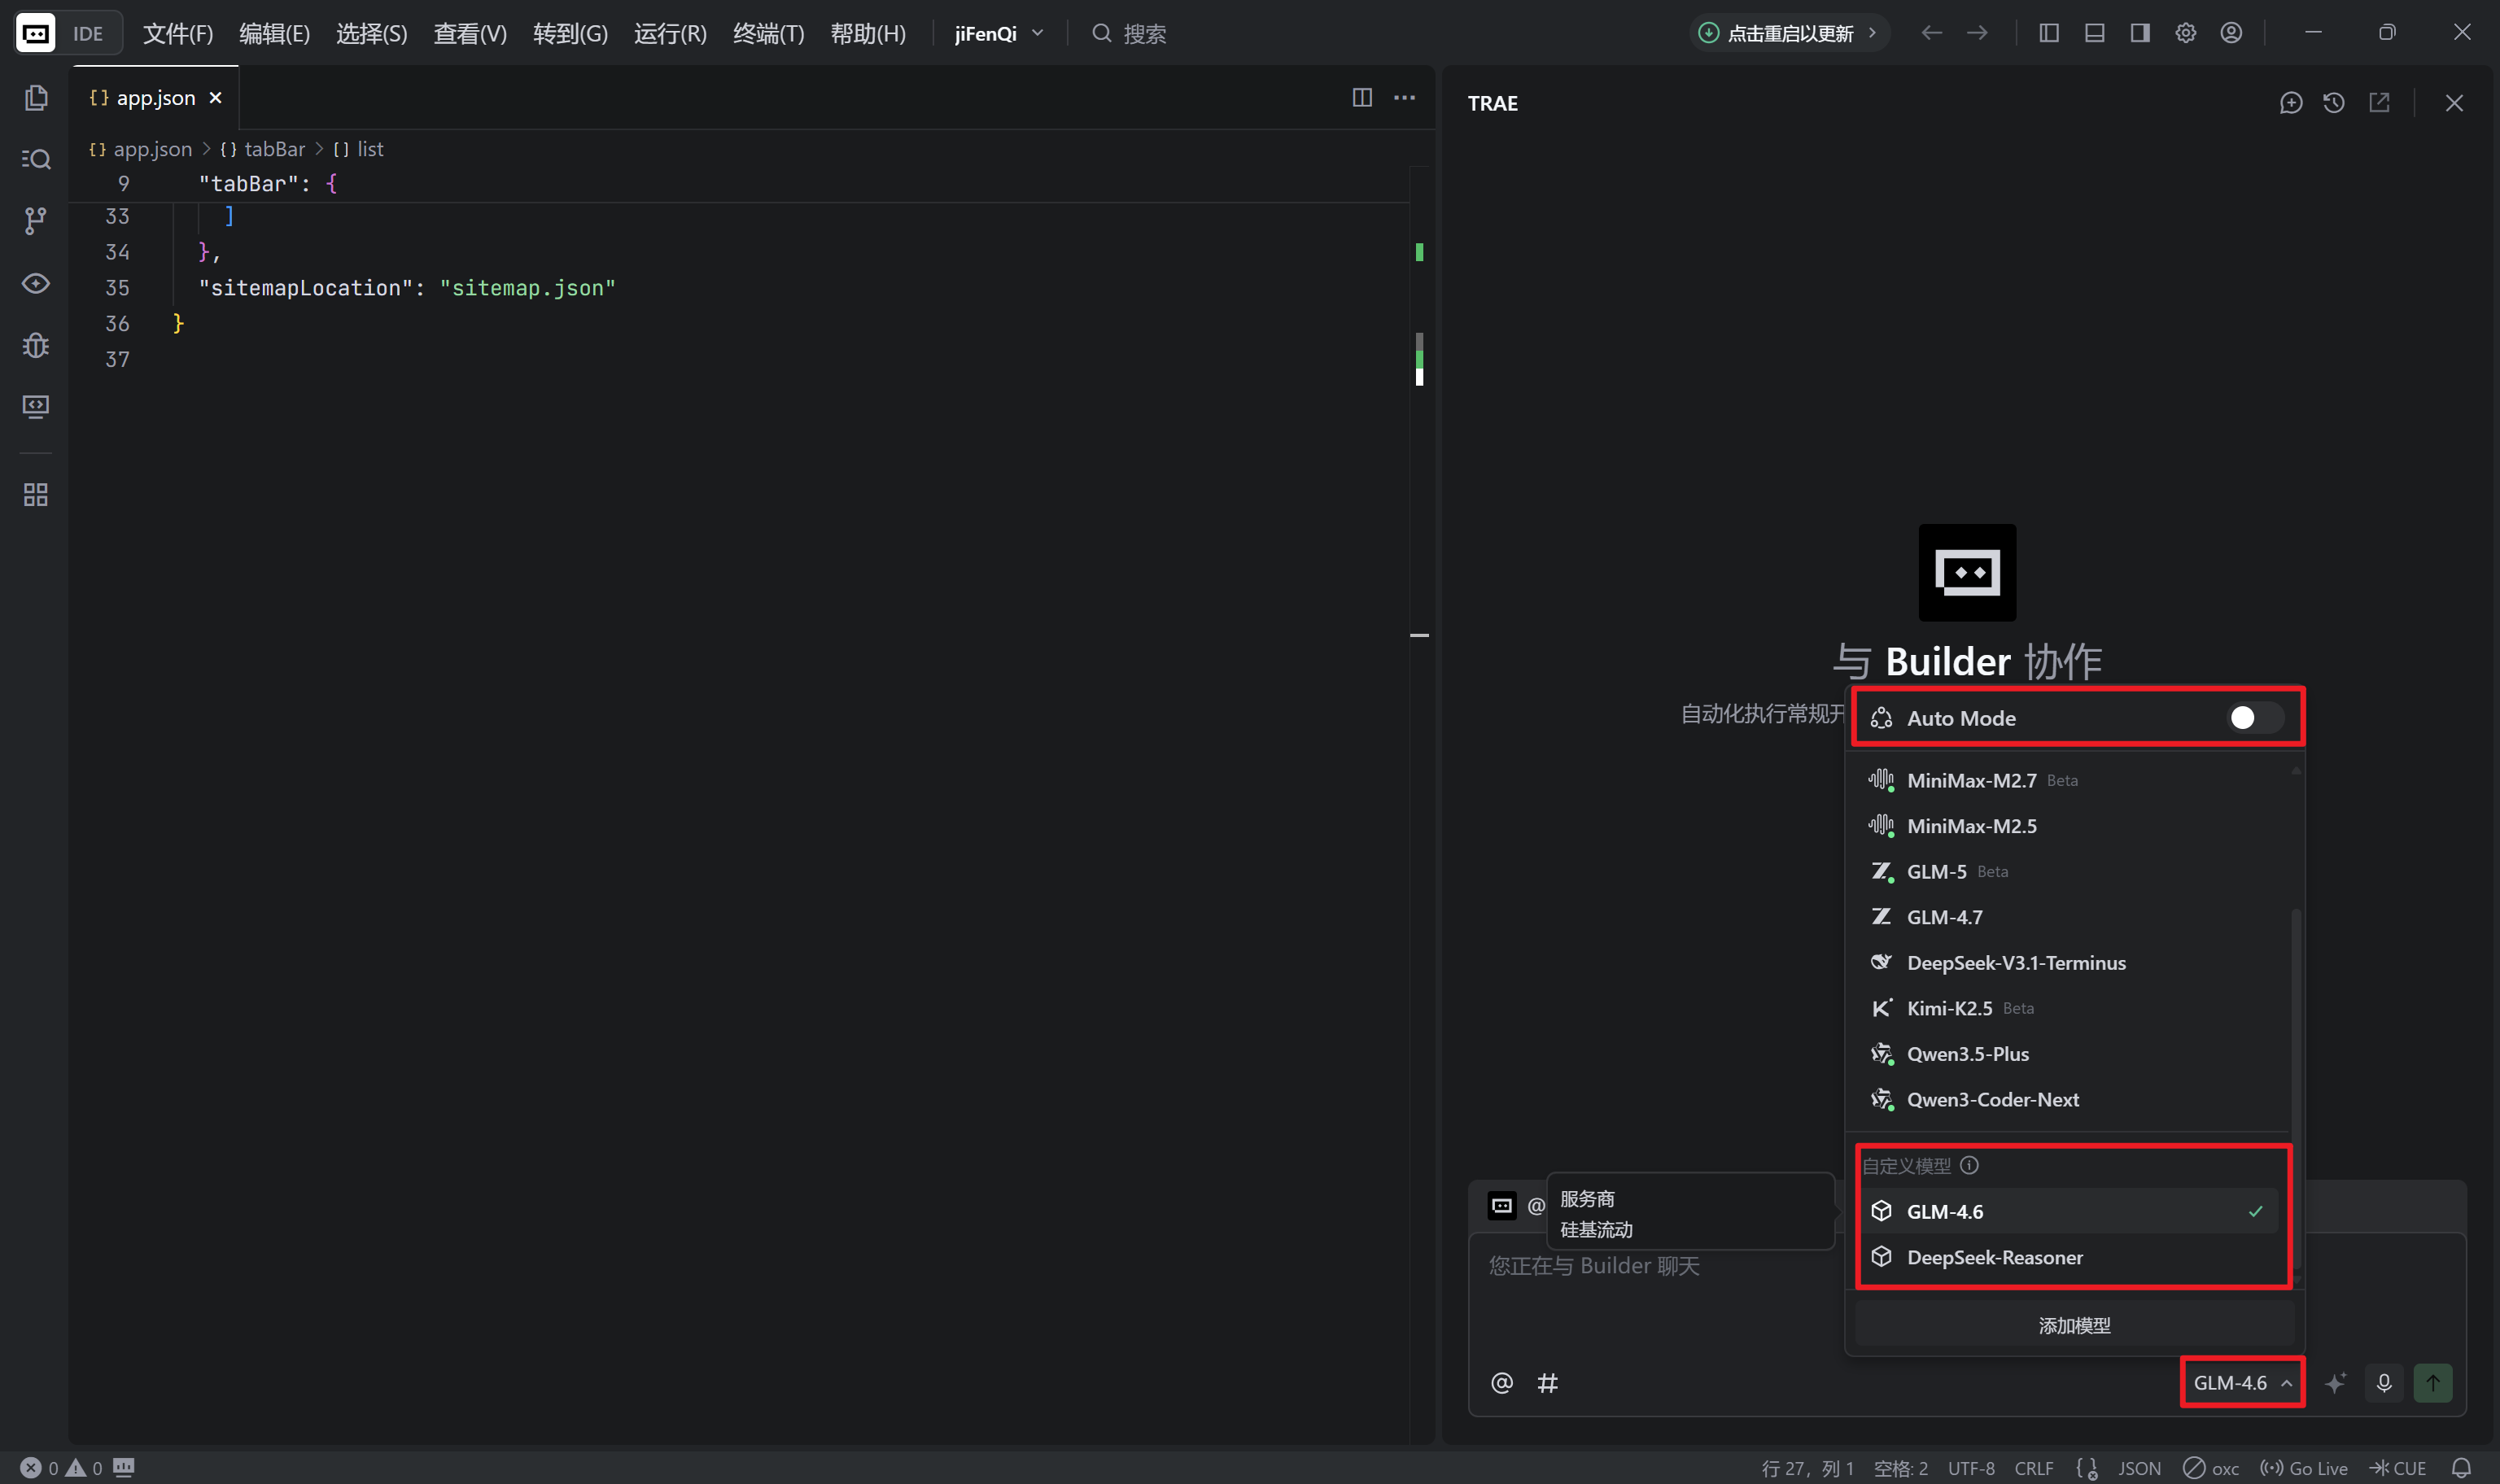
Task: Send message with the green arrow button
Action: [2433, 1383]
